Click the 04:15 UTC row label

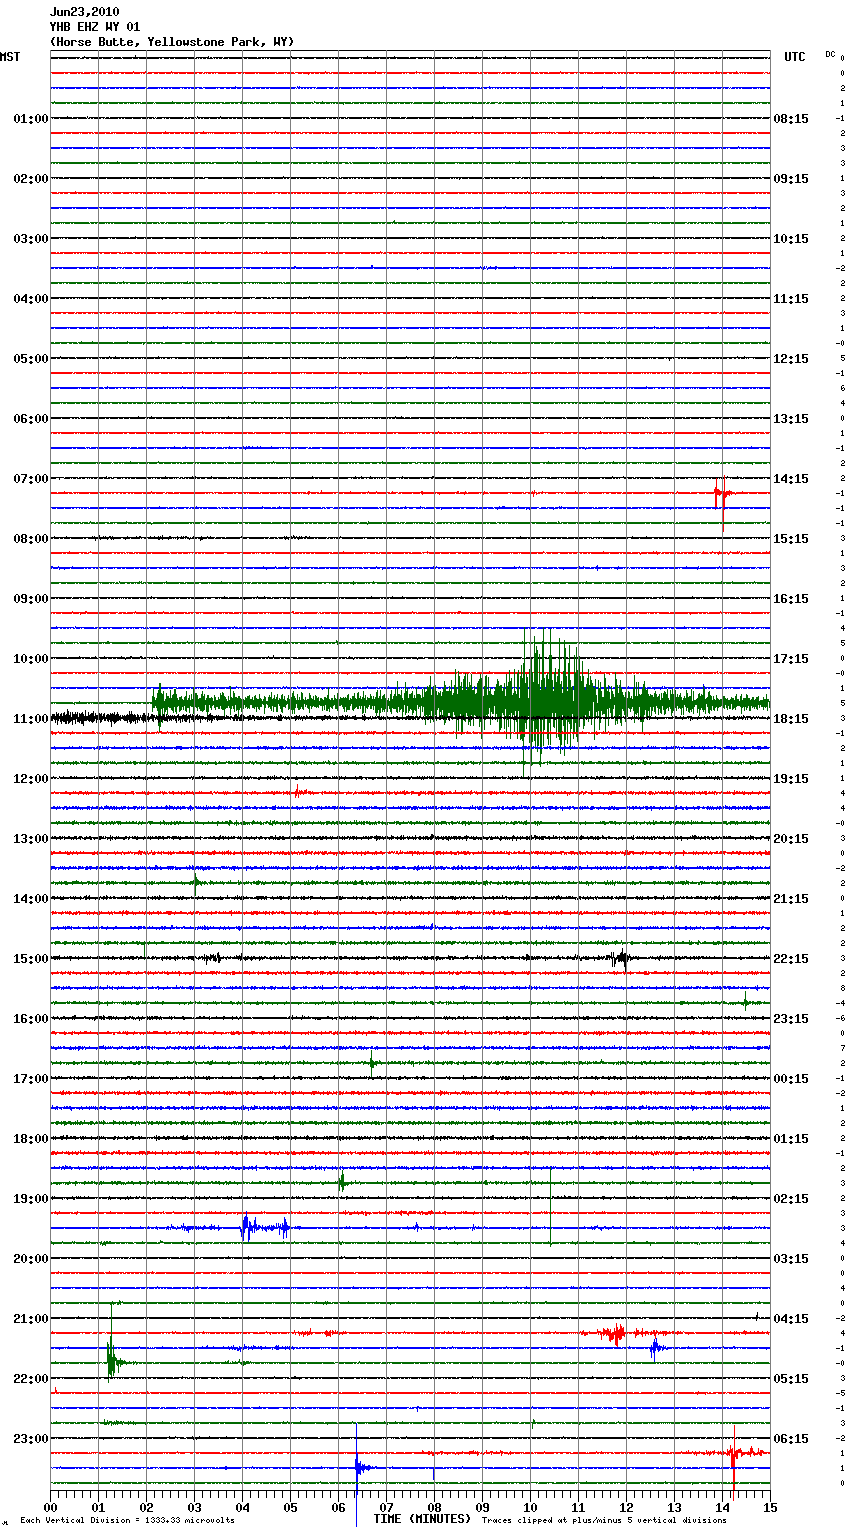coord(791,1319)
